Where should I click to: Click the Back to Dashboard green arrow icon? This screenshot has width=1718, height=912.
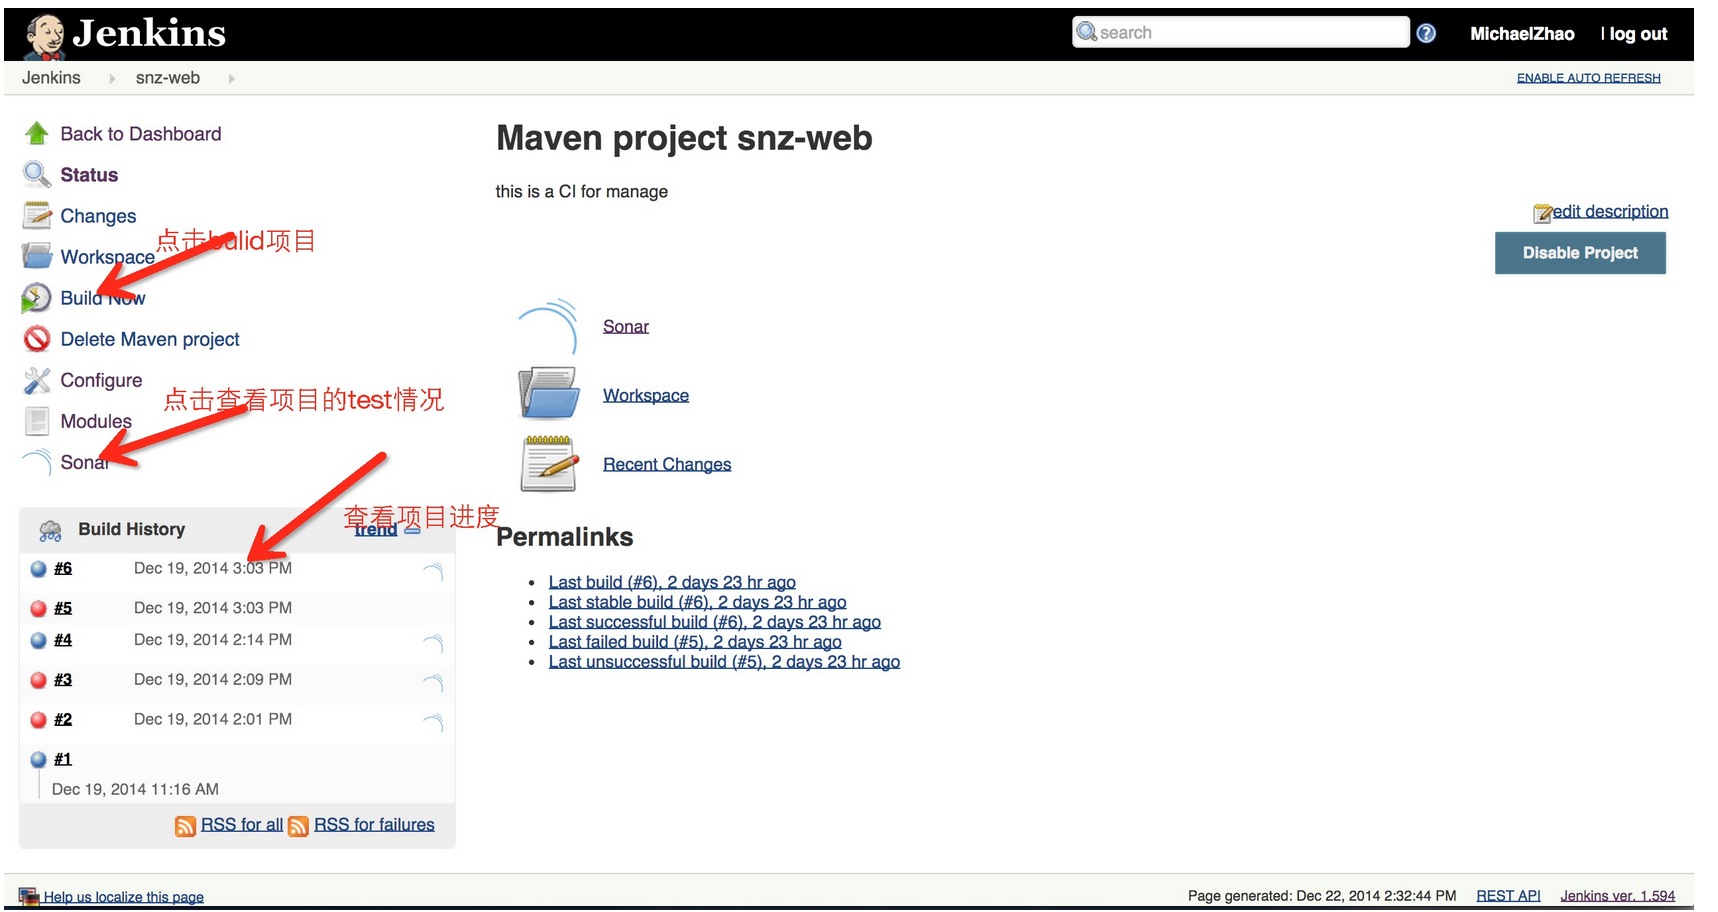37,133
